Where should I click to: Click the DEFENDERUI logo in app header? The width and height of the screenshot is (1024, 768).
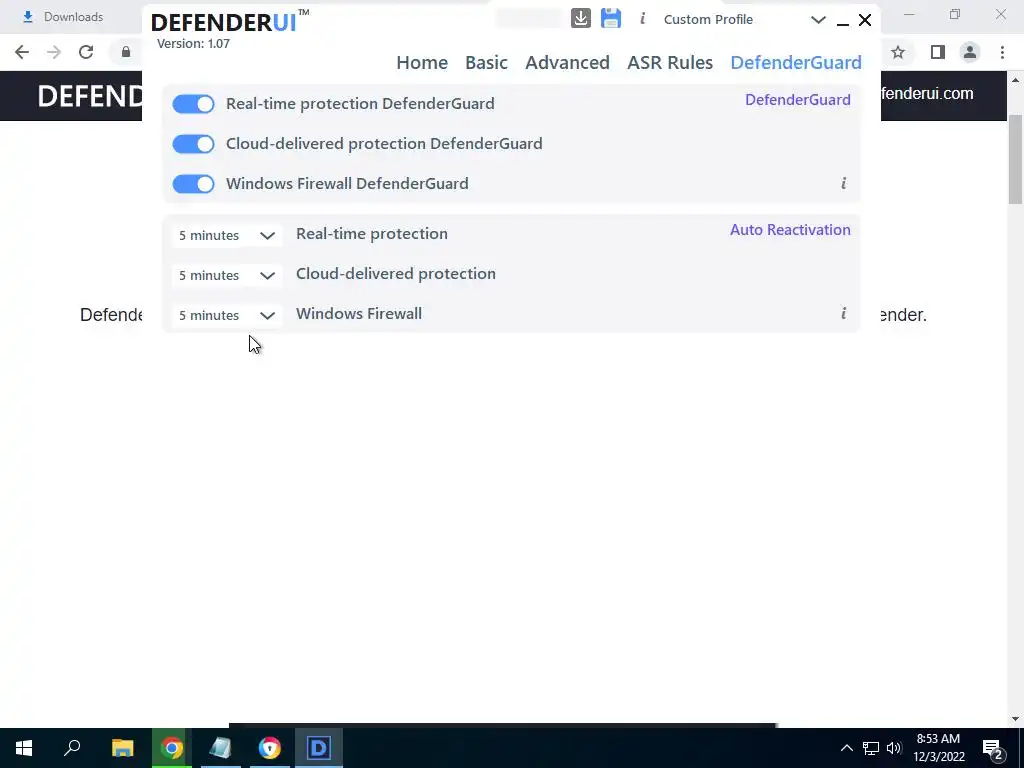pyautogui.click(x=230, y=22)
